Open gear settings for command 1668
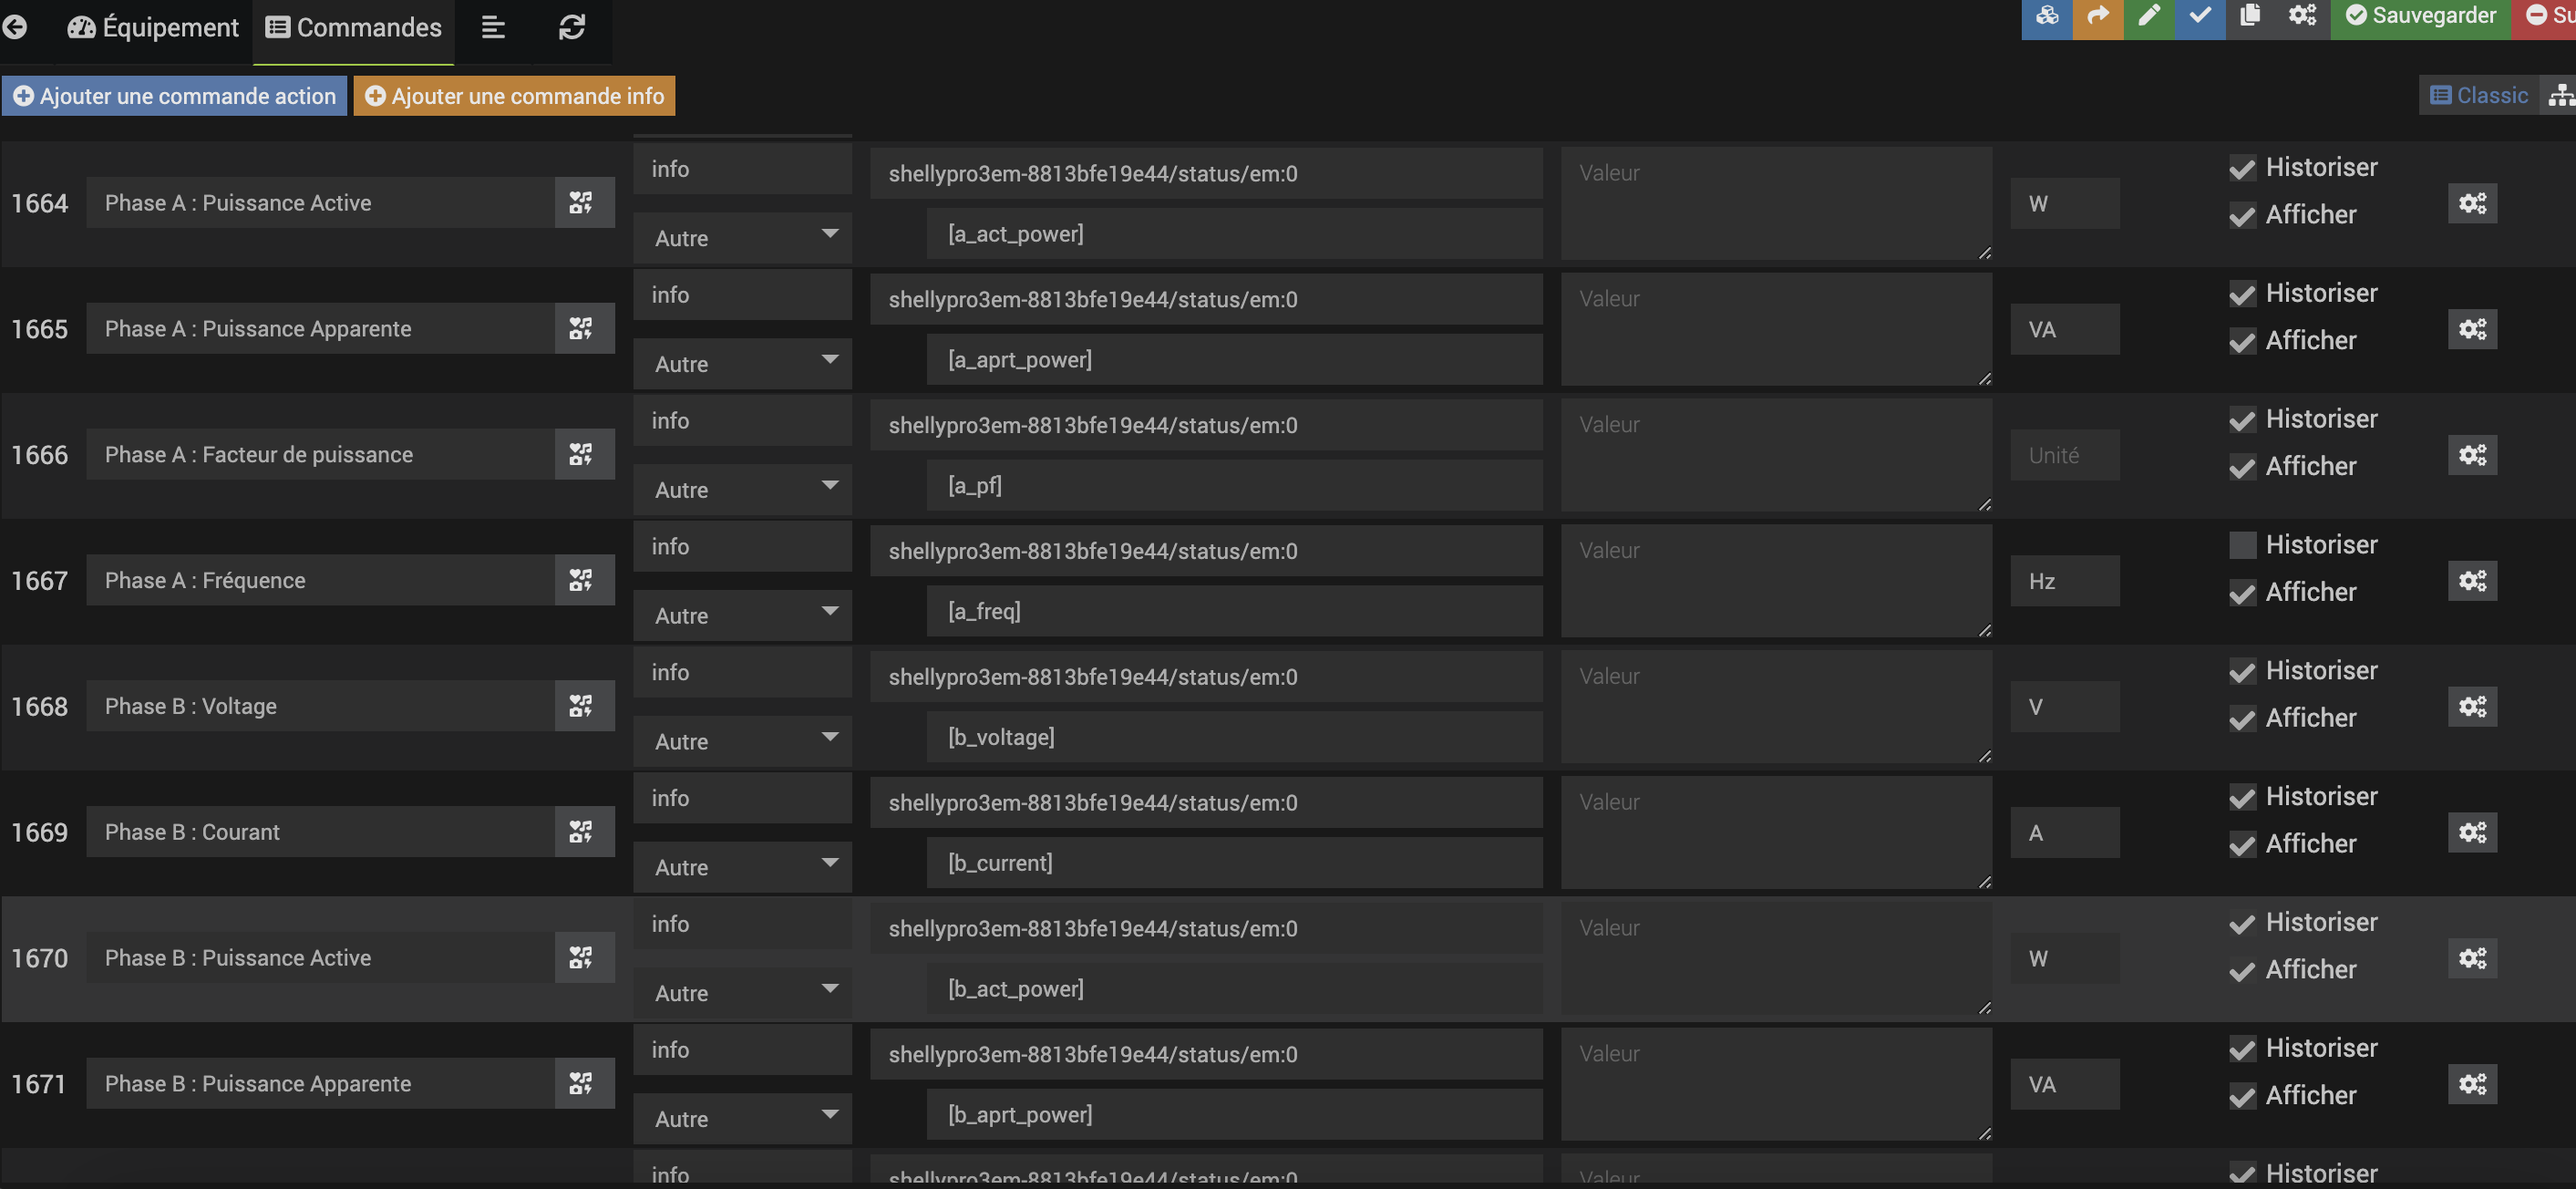Viewport: 2576px width, 1189px height. 2472,706
